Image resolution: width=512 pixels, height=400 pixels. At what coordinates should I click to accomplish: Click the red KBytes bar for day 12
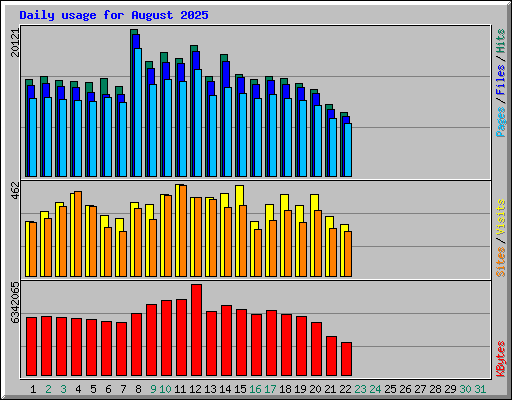(x=196, y=330)
